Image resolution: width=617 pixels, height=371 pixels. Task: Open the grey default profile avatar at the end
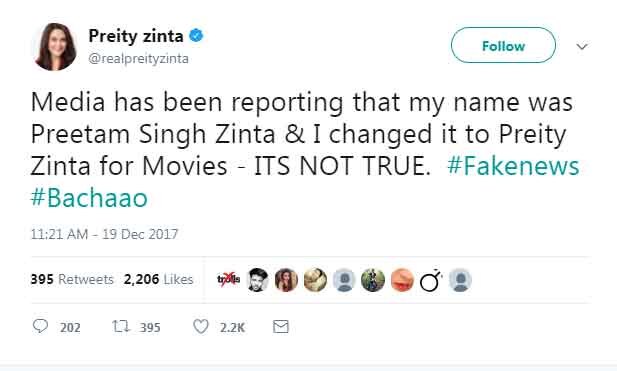[460, 280]
